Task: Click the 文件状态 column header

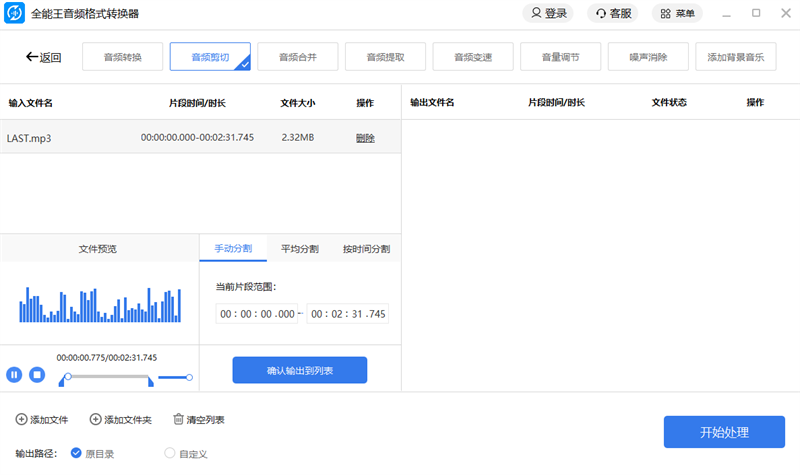Action: (x=669, y=103)
